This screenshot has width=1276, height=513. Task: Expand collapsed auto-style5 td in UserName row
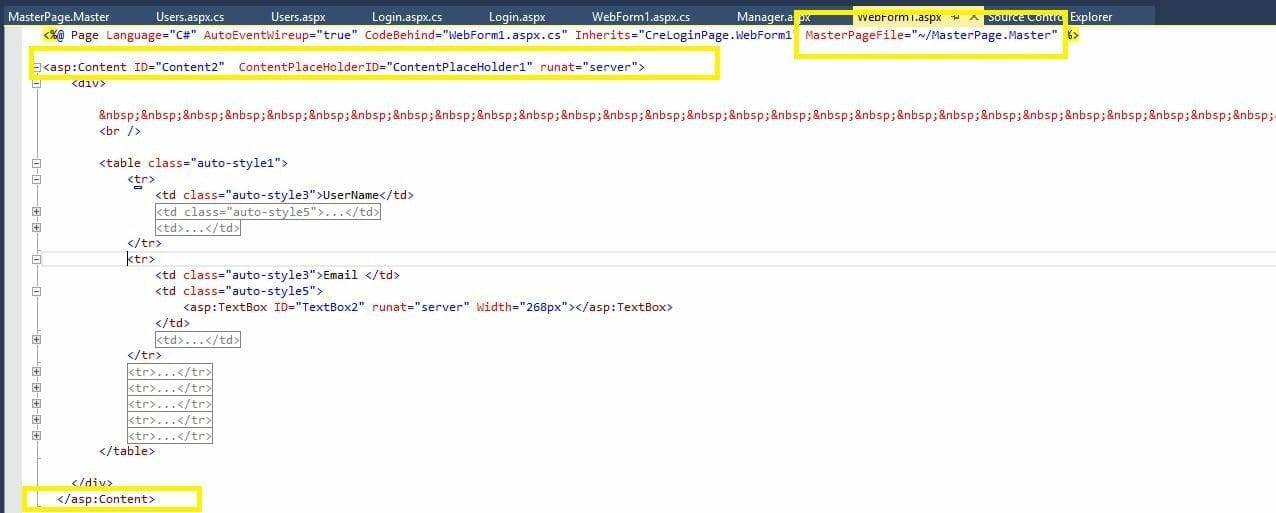(x=36, y=212)
